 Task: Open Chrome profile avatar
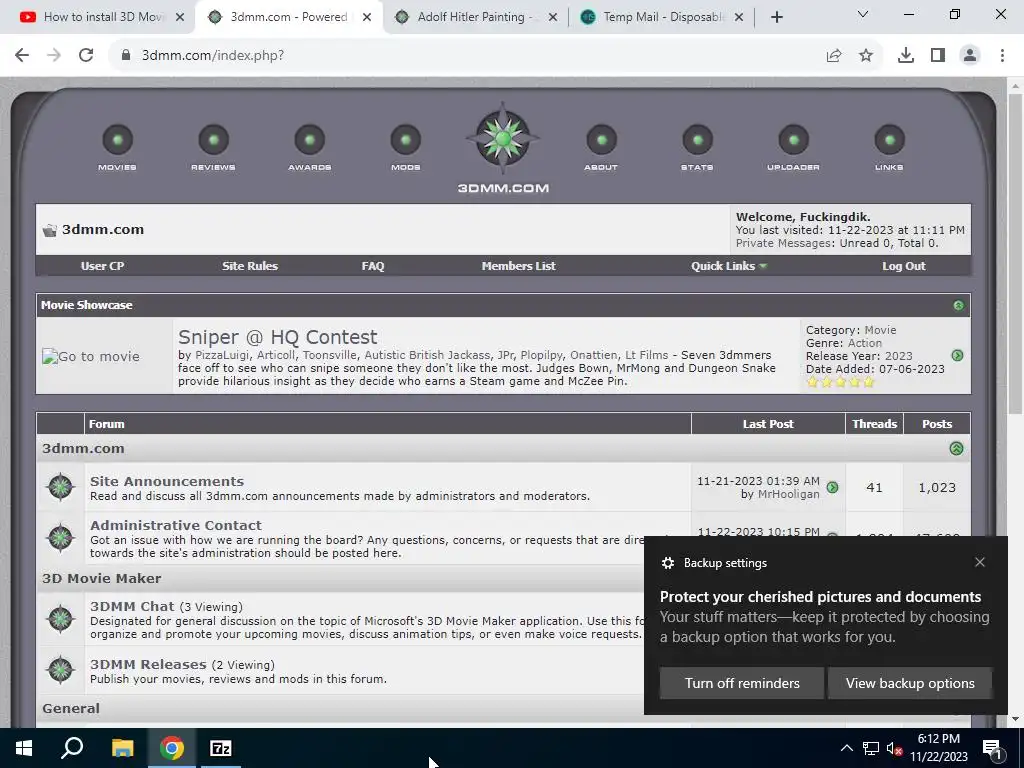[970, 56]
